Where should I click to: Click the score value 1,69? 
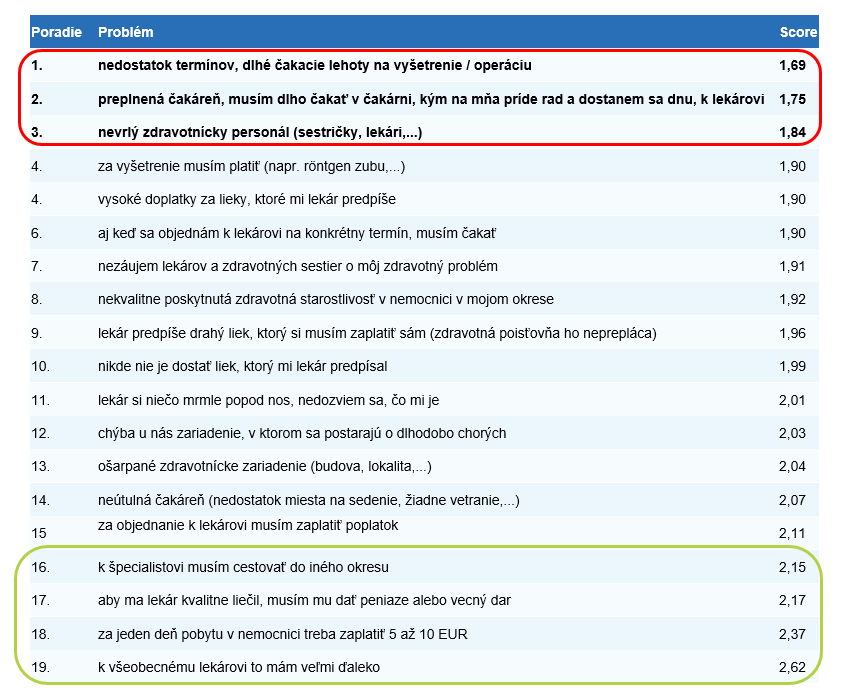point(791,66)
